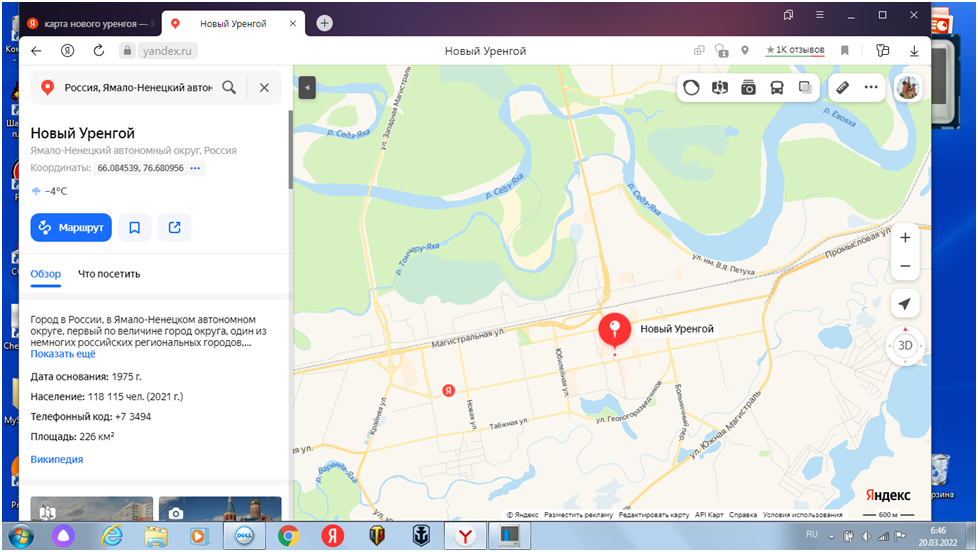Expand coordinates options with three dots
The image size is (978, 552).
click(x=195, y=168)
